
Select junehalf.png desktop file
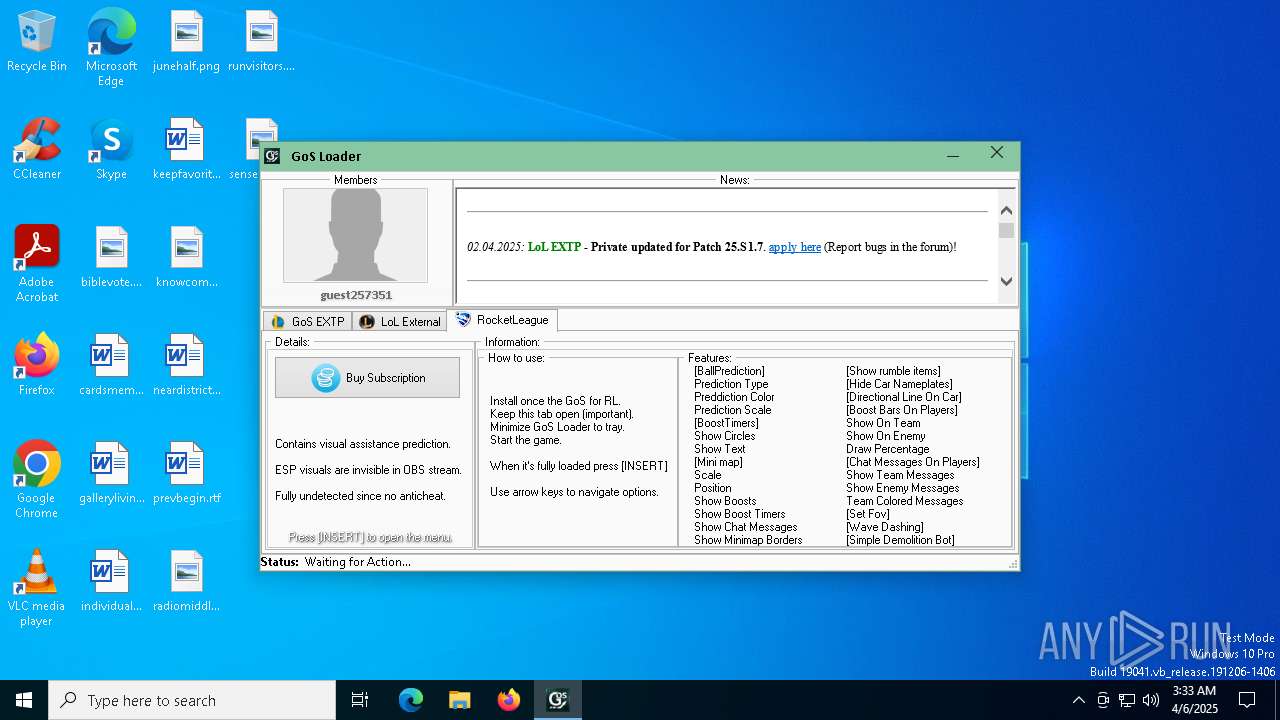[186, 41]
